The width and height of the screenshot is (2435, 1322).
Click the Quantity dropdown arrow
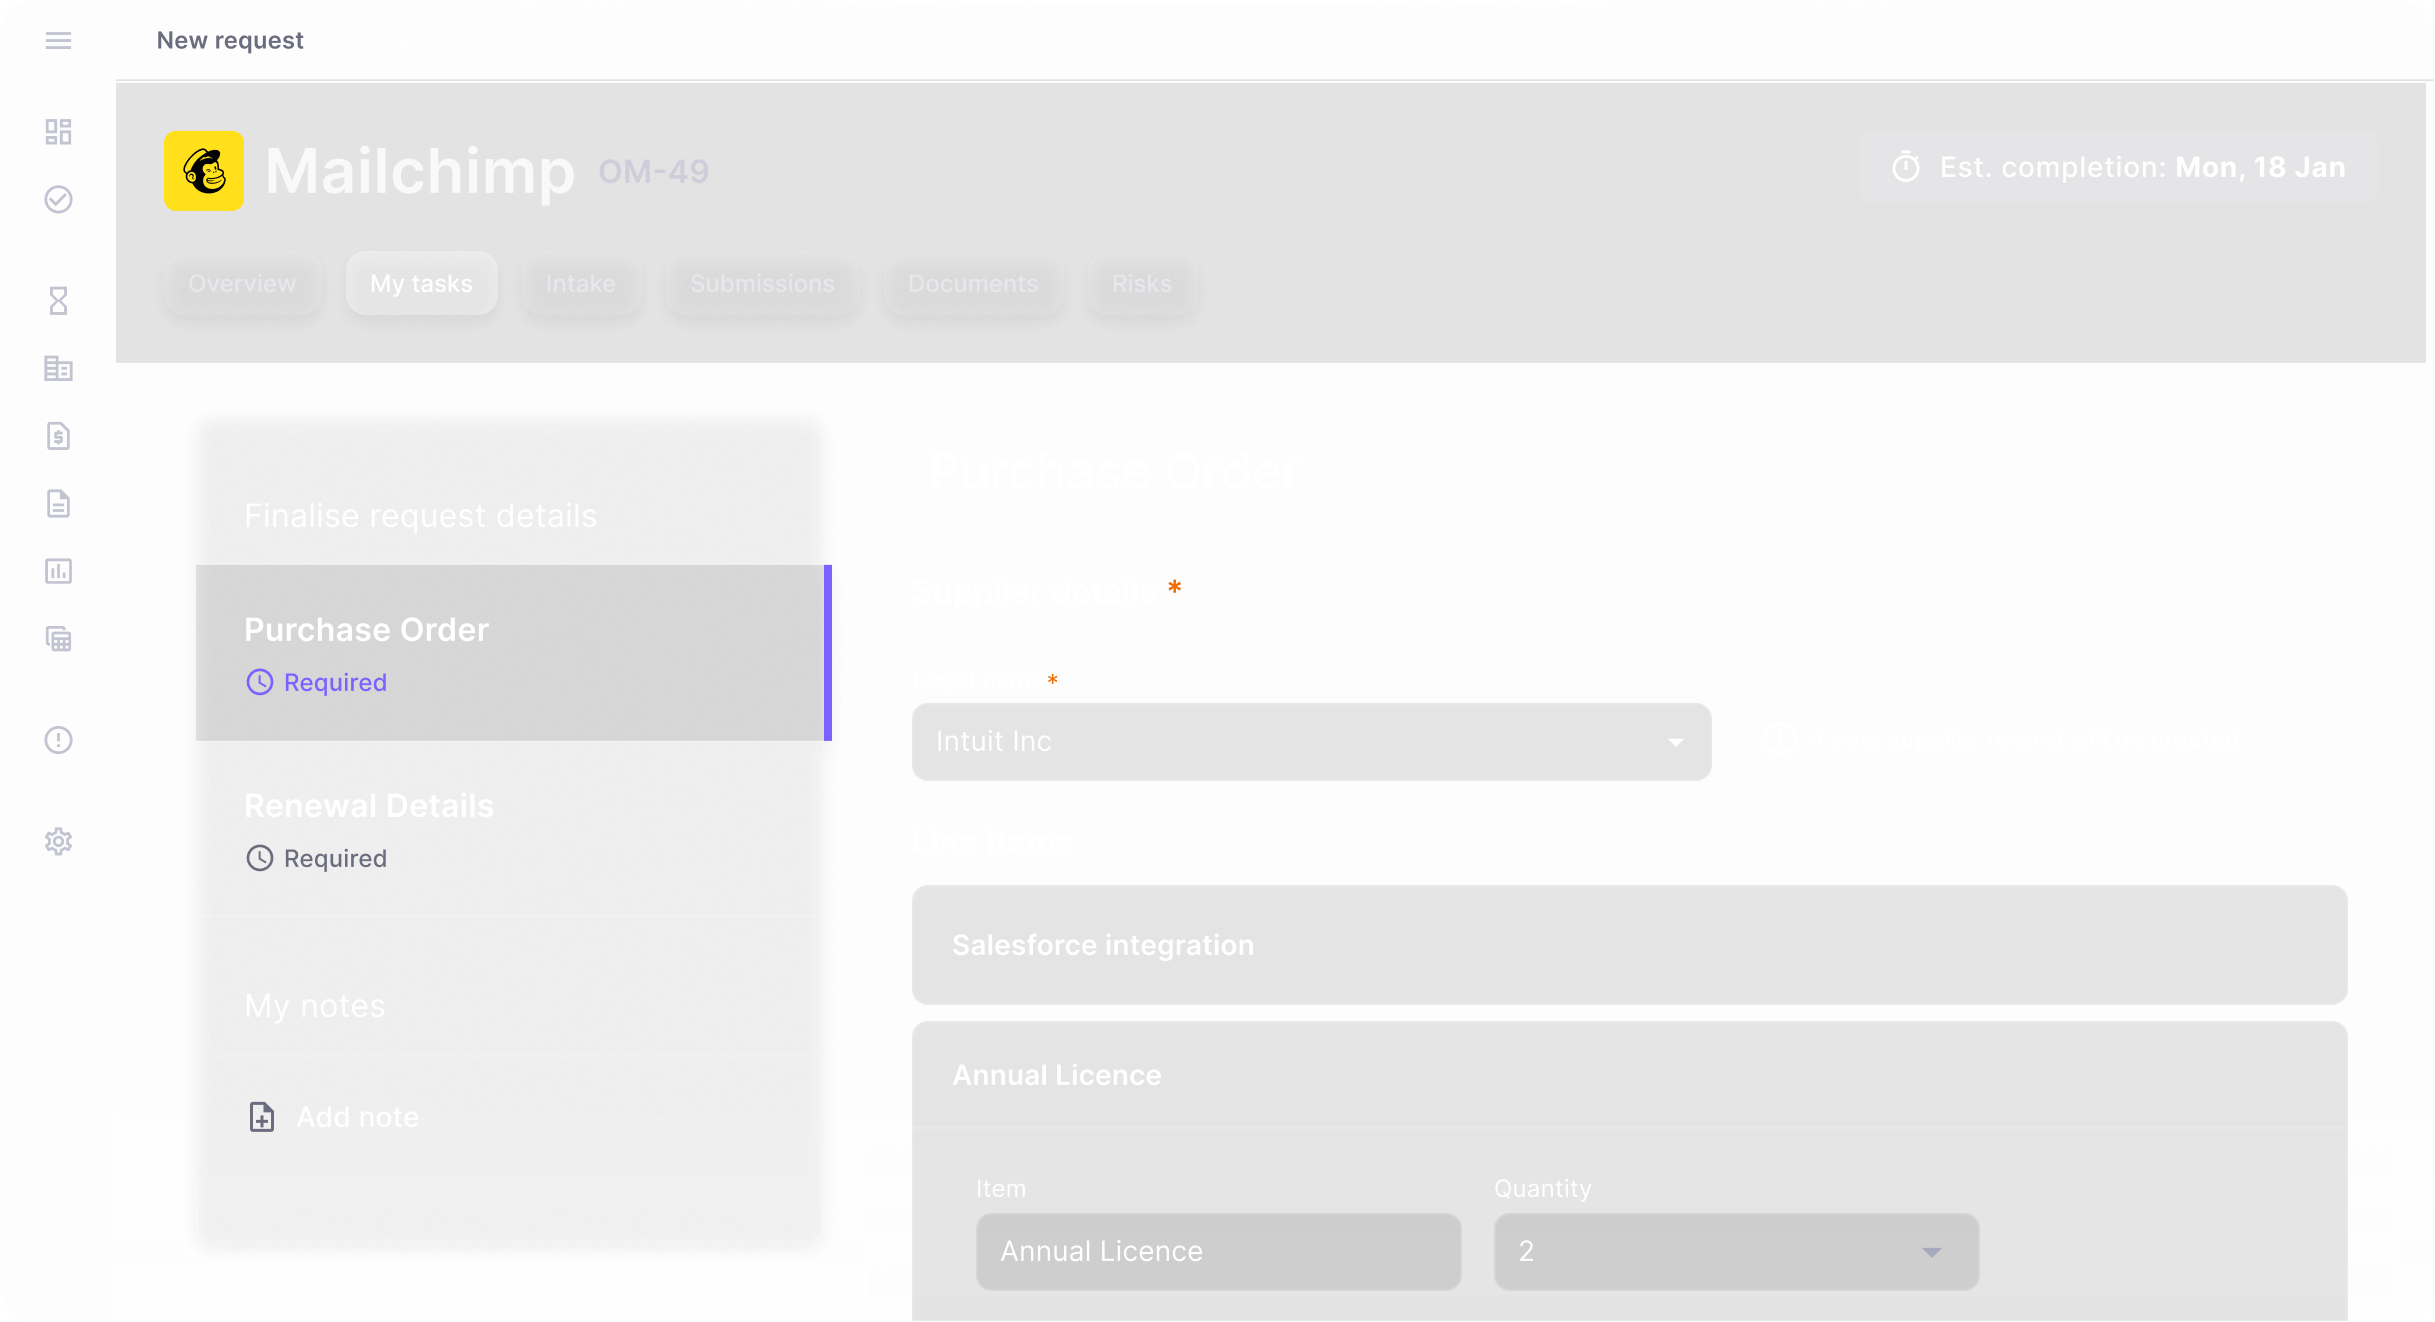click(1932, 1252)
